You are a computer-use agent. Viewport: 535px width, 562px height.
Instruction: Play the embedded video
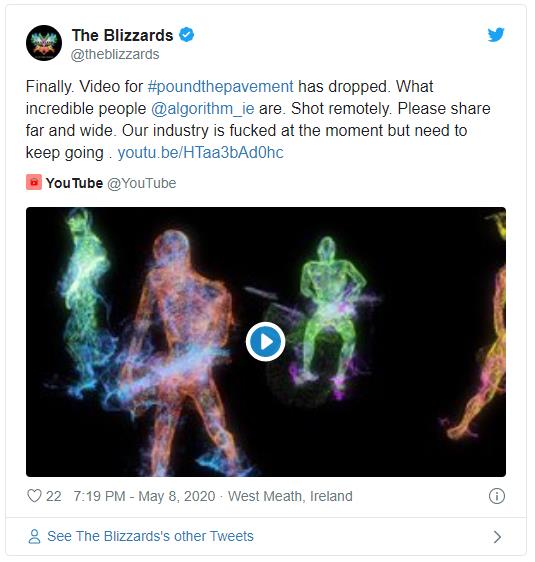[266, 342]
